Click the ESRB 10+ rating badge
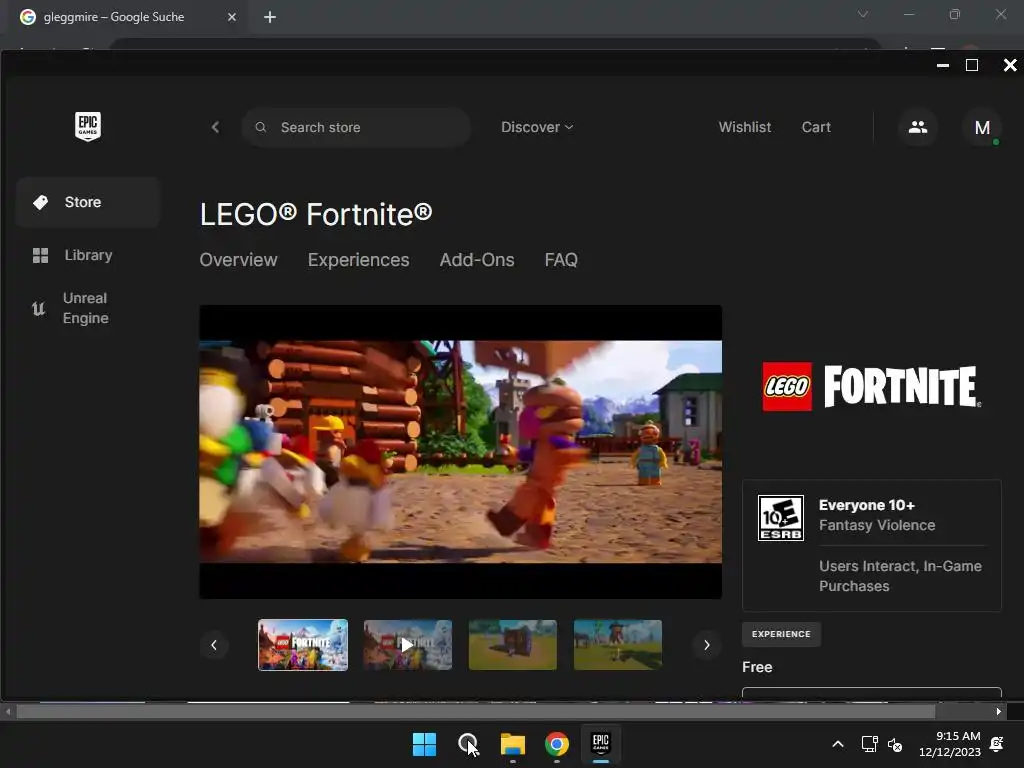1024x768 pixels. [x=780, y=518]
